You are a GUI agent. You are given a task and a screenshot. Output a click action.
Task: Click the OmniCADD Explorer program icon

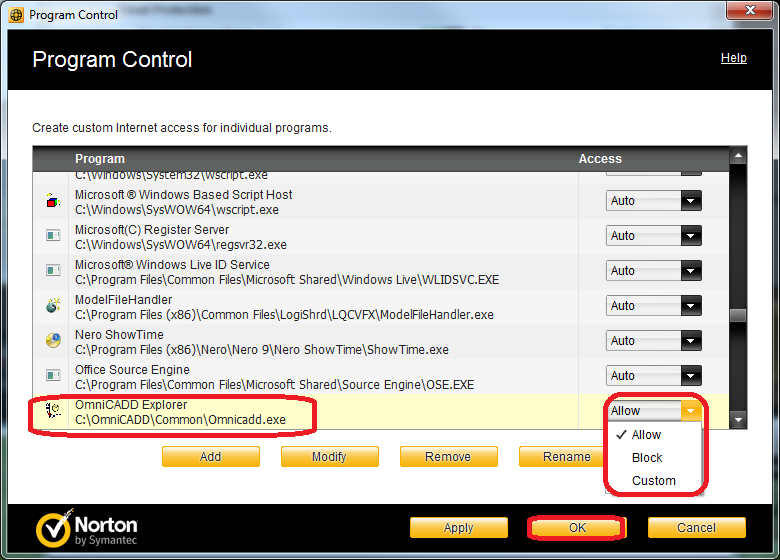coord(53,410)
